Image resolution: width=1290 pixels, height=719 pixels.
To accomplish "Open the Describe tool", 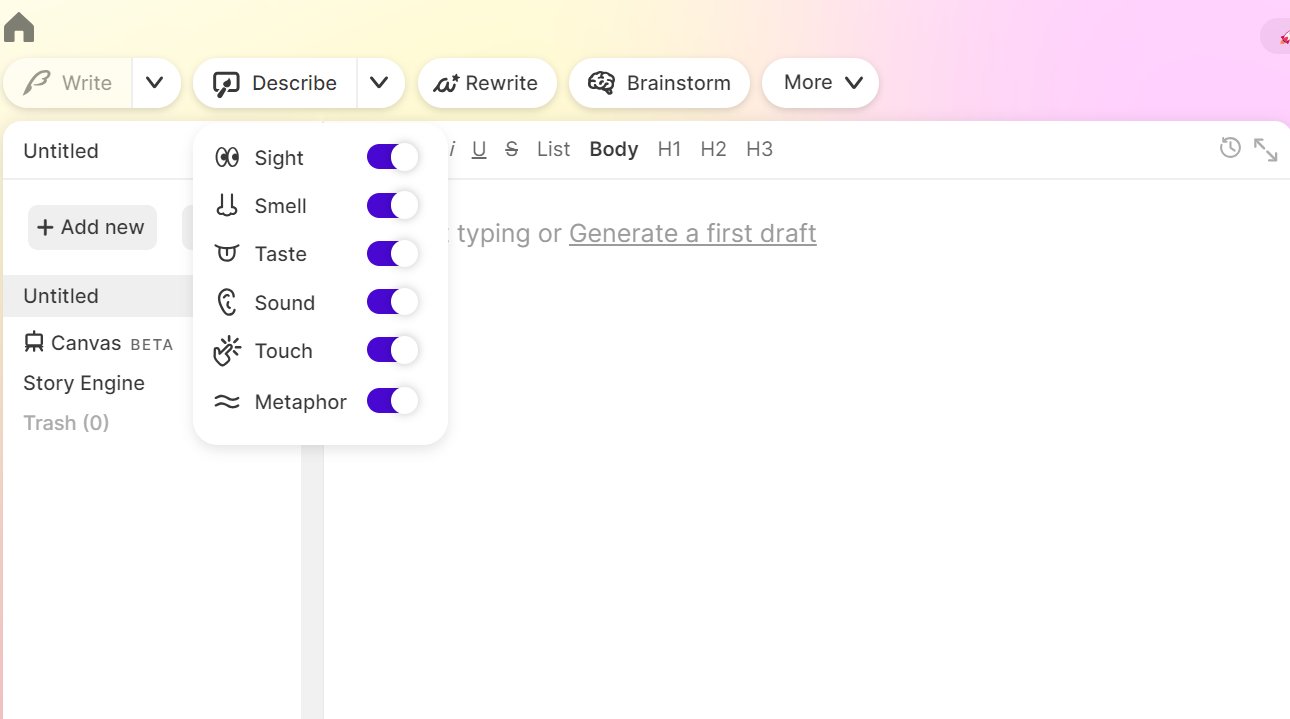I will [x=275, y=83].
